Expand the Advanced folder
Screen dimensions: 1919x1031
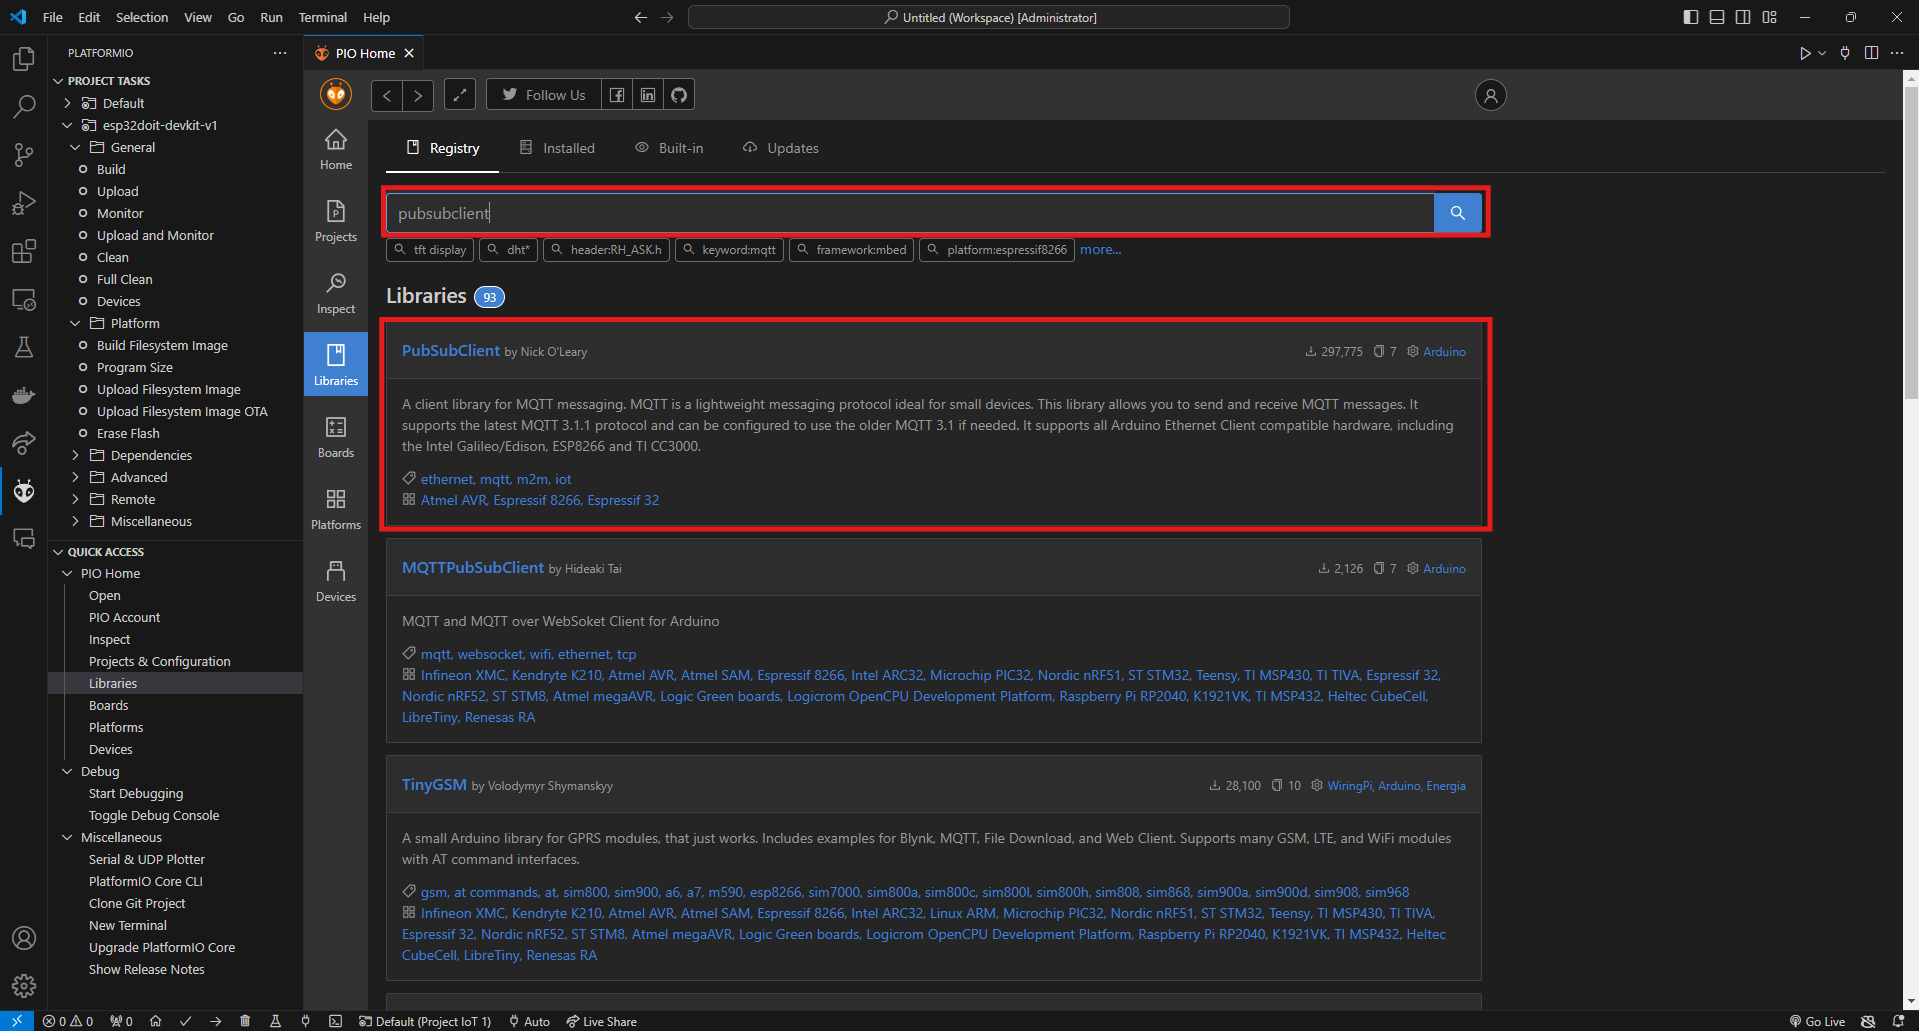click(75, 477)
